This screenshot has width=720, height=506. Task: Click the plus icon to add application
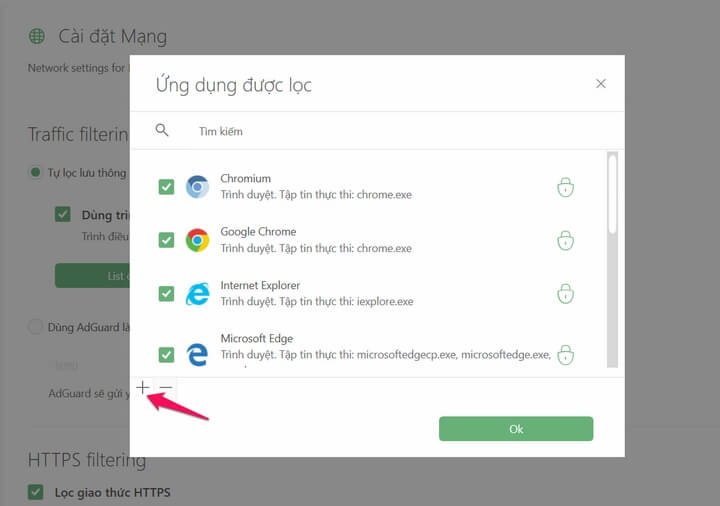coord(143,387)
